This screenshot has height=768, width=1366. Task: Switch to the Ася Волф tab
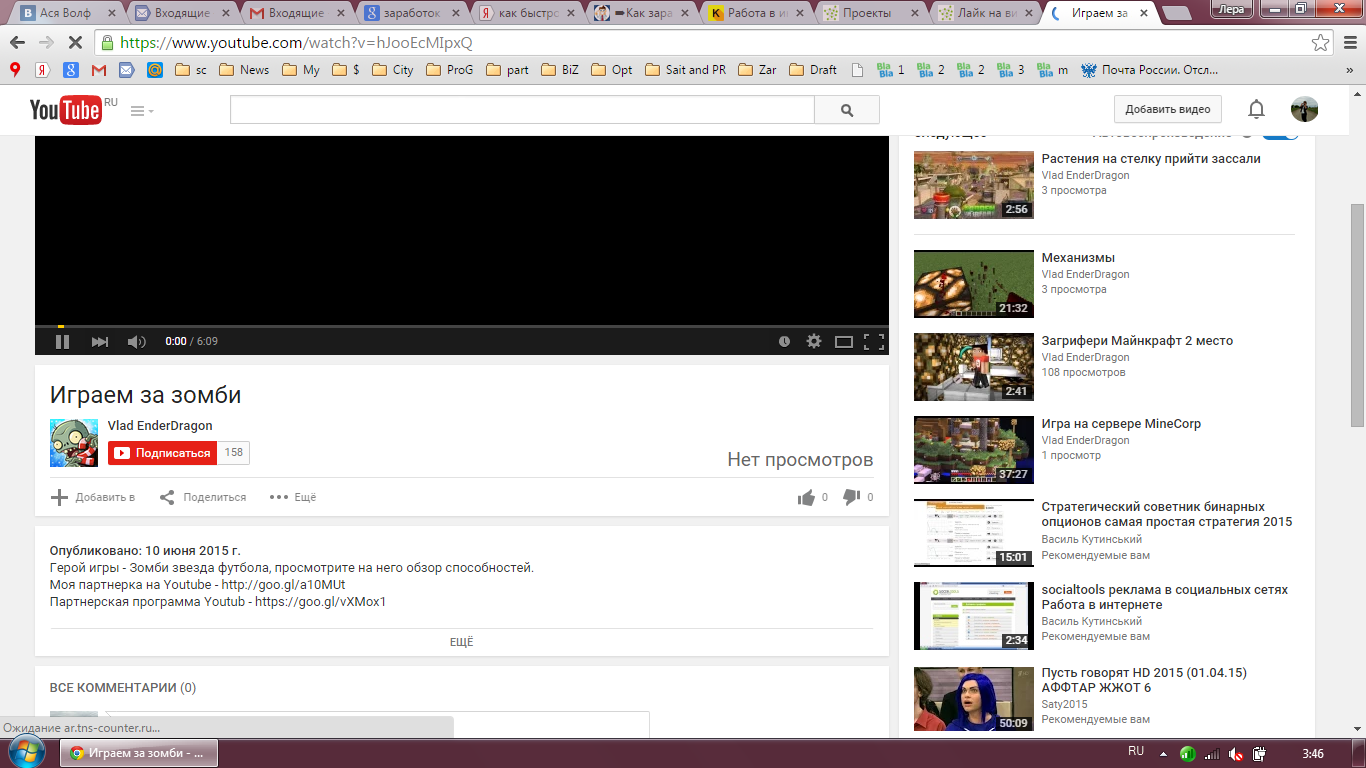69,14
